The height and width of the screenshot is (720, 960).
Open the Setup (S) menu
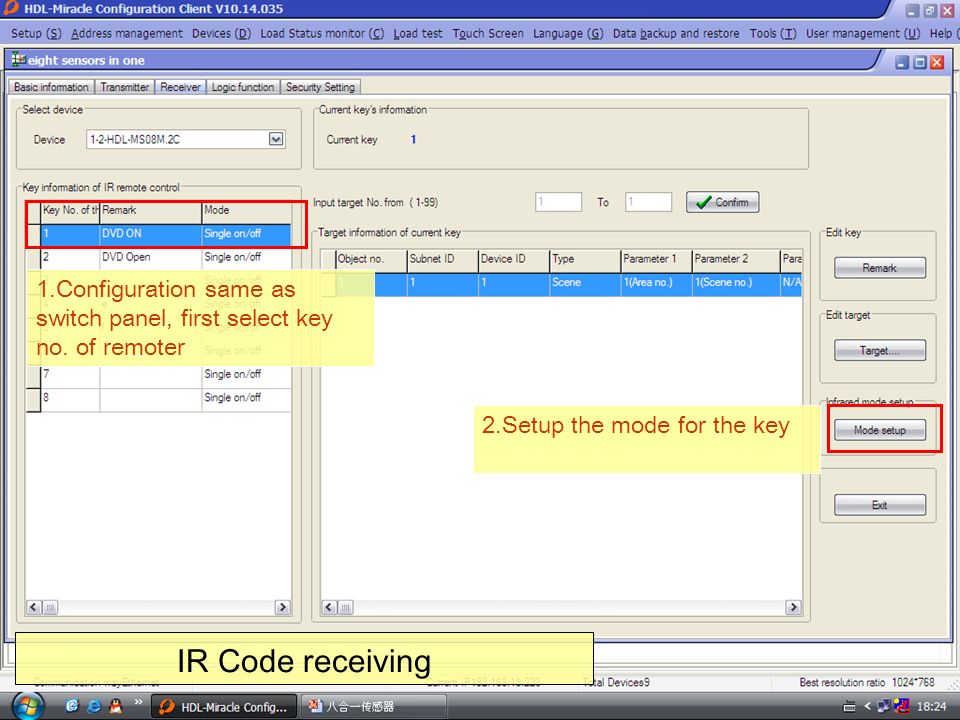(36, 34)
